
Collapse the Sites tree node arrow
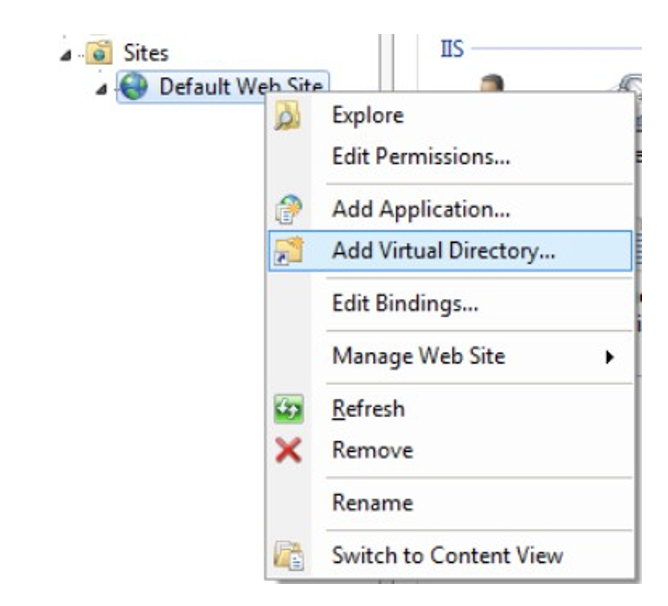click(x=66, y=55)
